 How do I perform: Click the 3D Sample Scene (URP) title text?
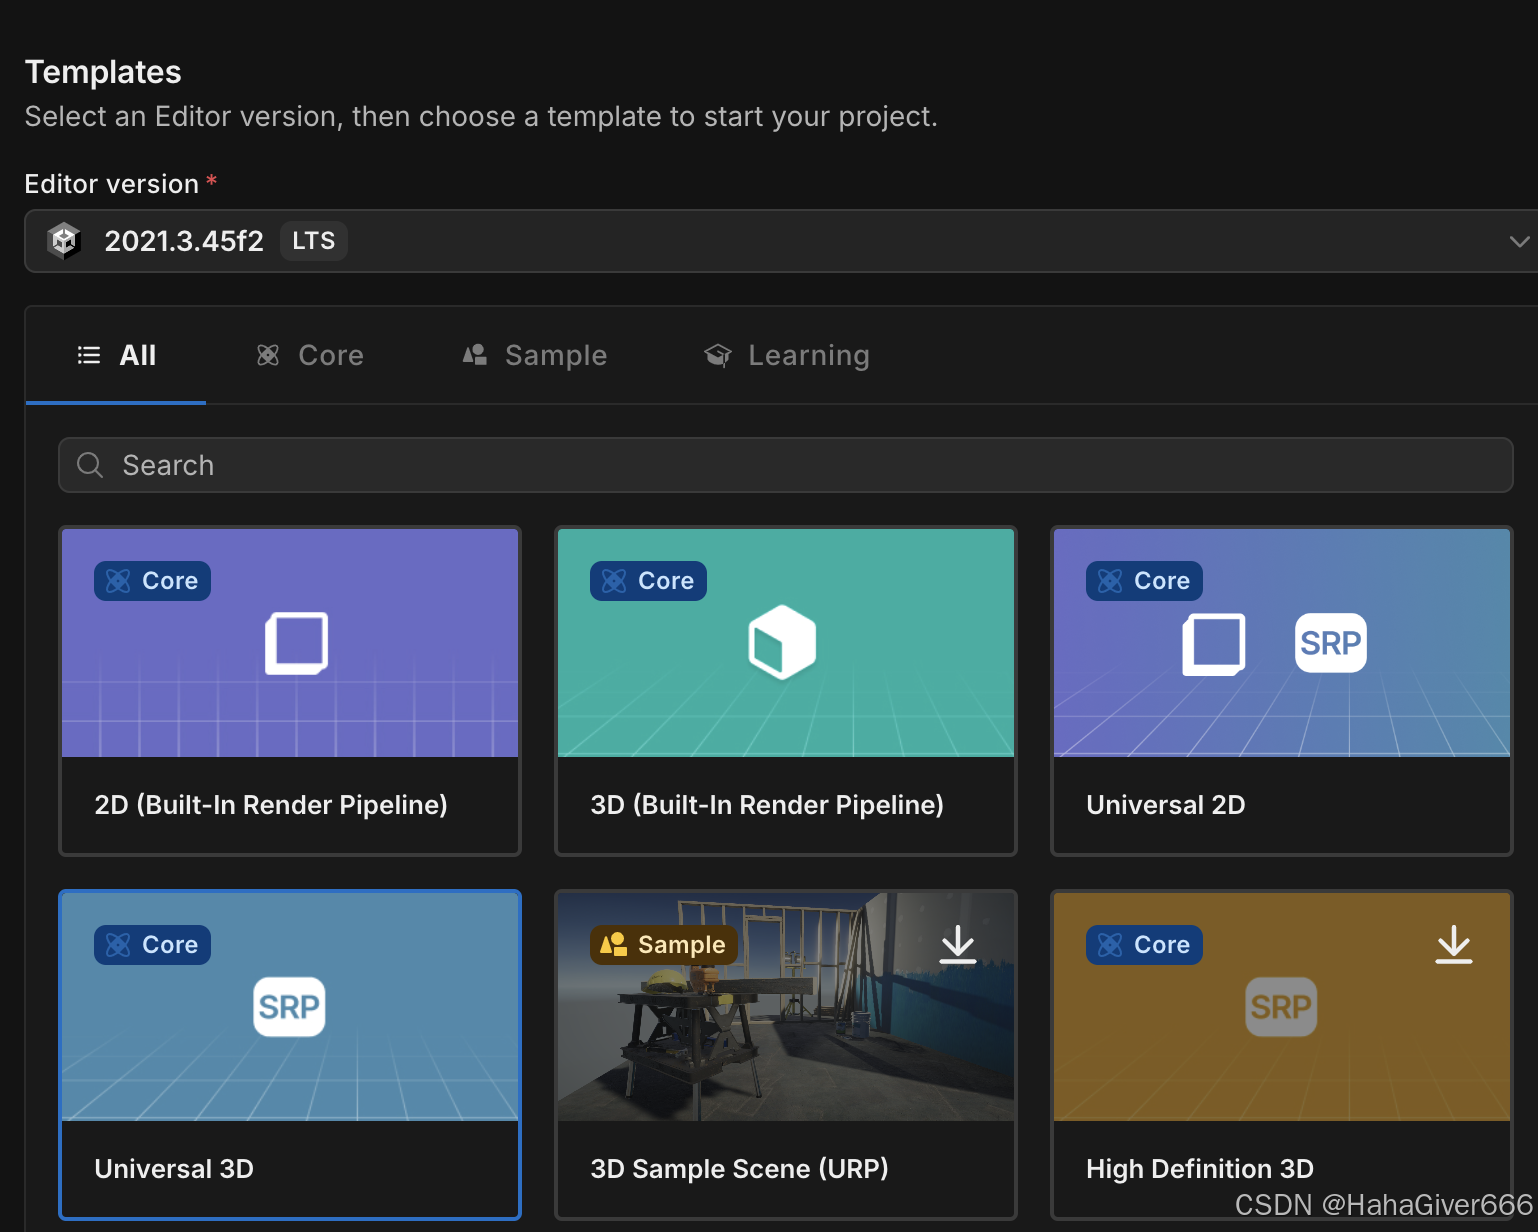740,1169
